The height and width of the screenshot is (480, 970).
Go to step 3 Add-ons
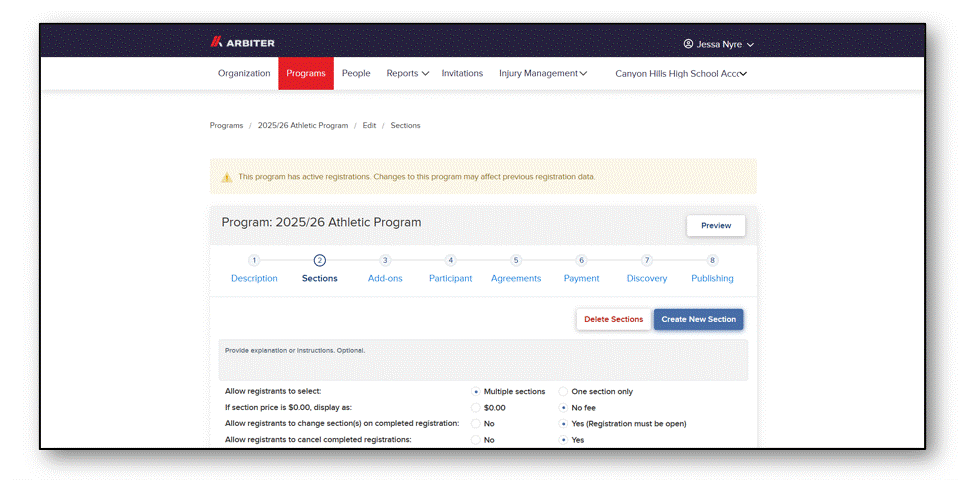(x=385, y=278)
